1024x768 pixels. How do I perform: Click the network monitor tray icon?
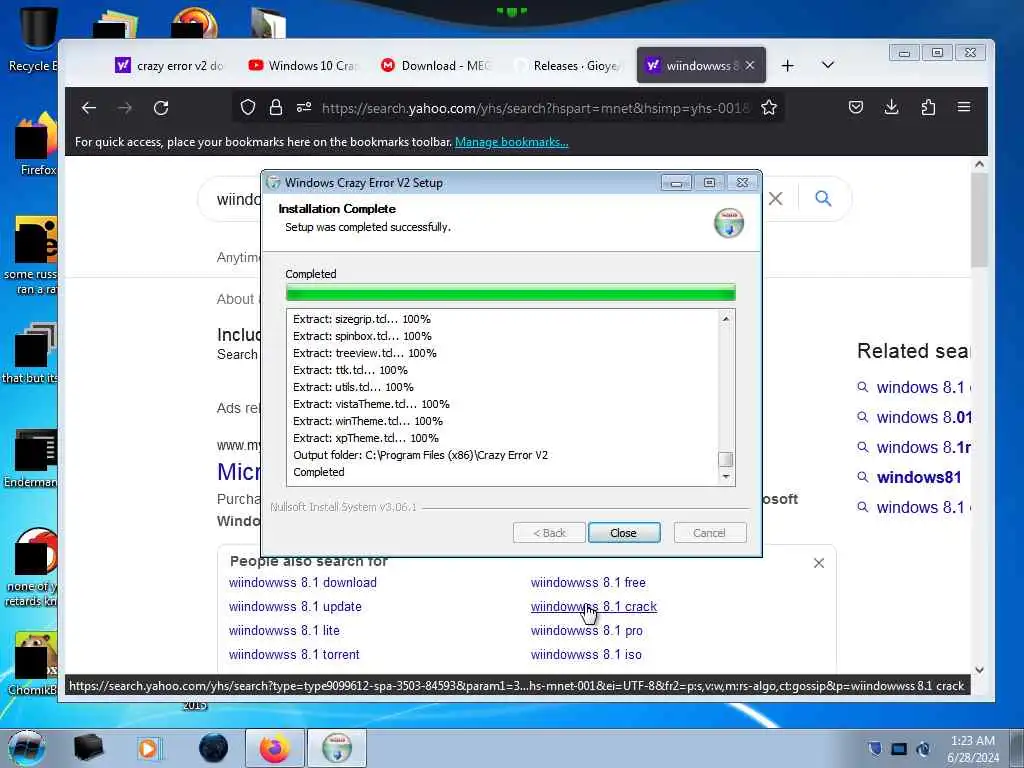click(899, 749)
